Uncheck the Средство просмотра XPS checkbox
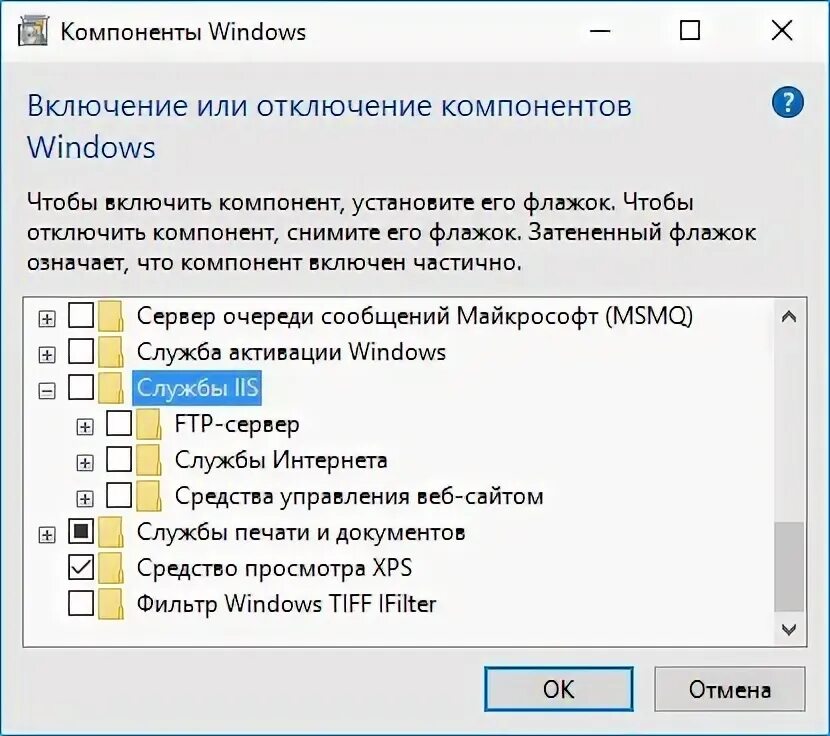Image resolution: width=830 pixels, height=736 pixels. click(81, 568)
